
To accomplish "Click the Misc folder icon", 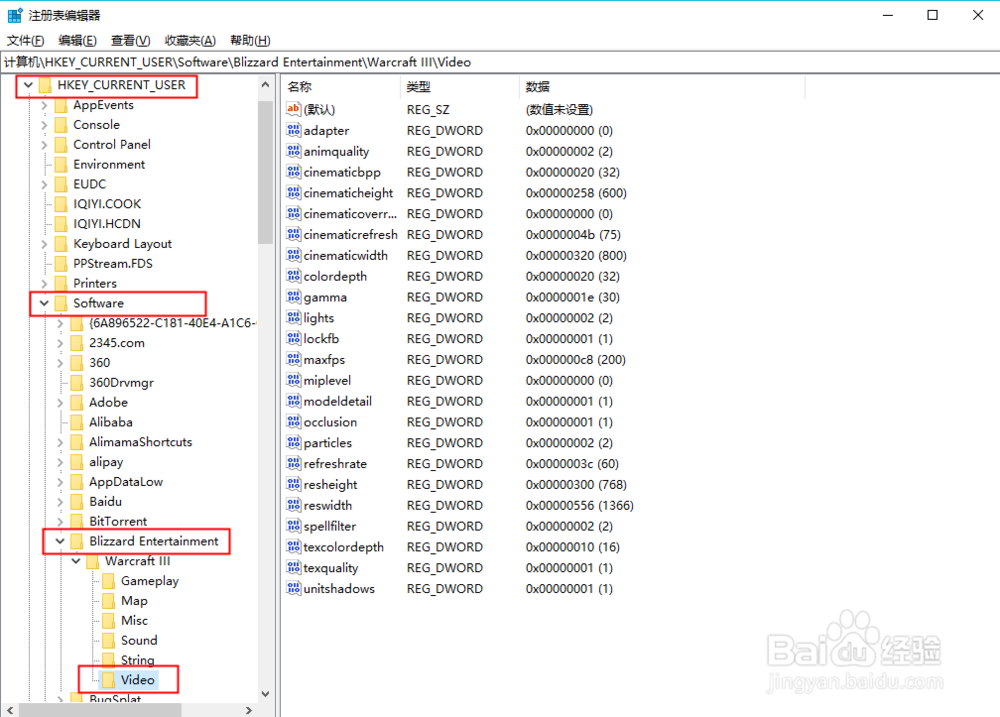I will pos(108,620).
